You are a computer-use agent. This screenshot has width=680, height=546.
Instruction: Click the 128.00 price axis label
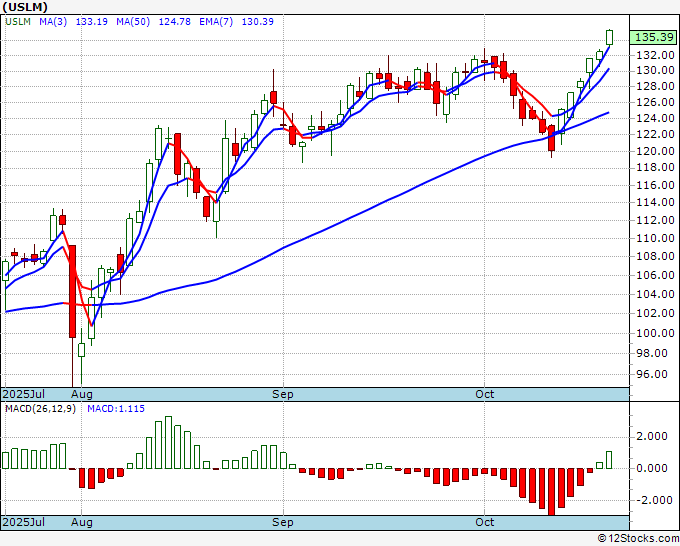(655, 86)
